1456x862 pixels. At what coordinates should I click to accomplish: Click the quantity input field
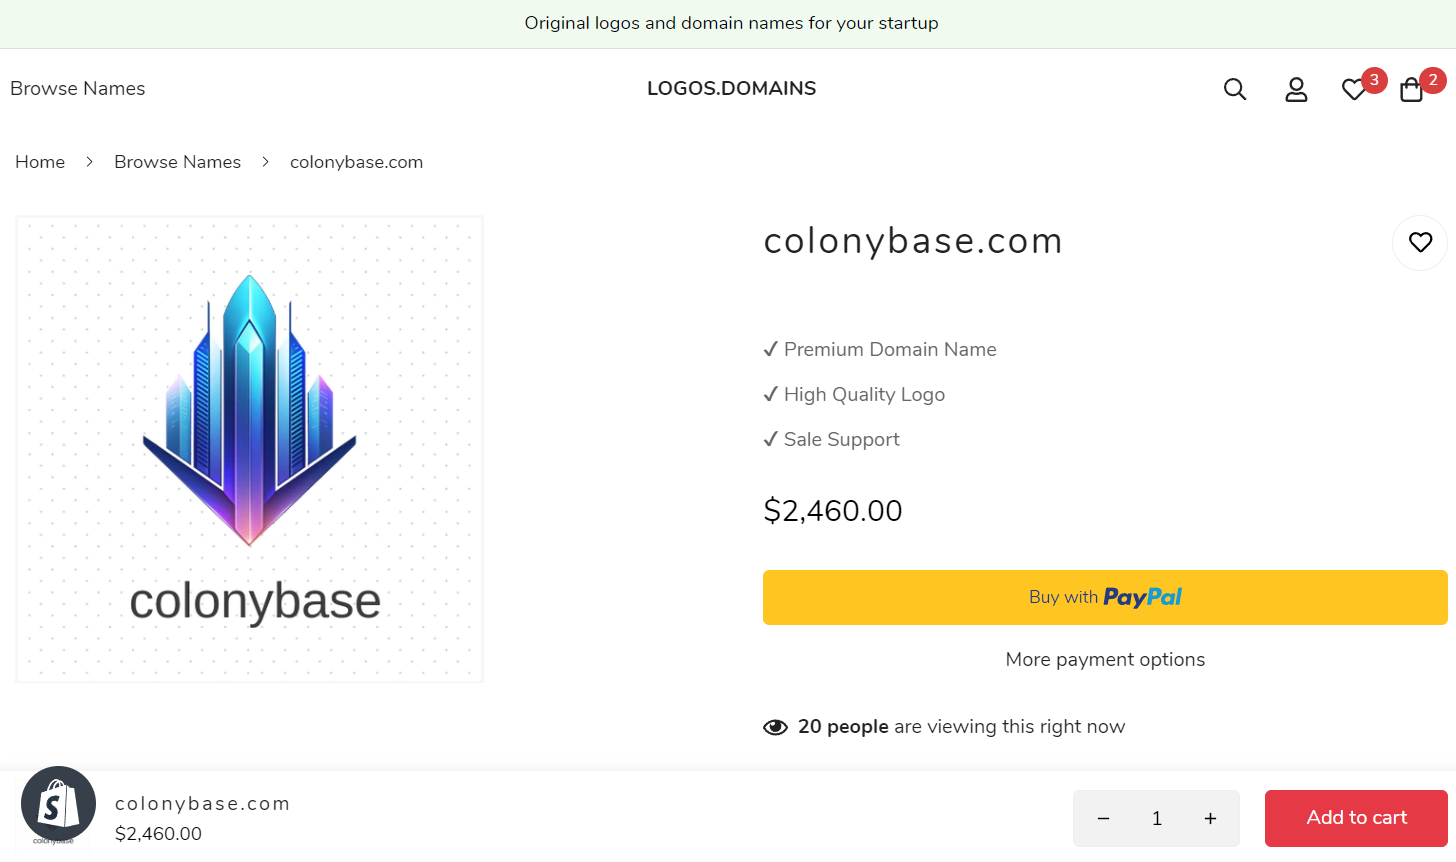pyautogui.click(x=1157, y=819)
